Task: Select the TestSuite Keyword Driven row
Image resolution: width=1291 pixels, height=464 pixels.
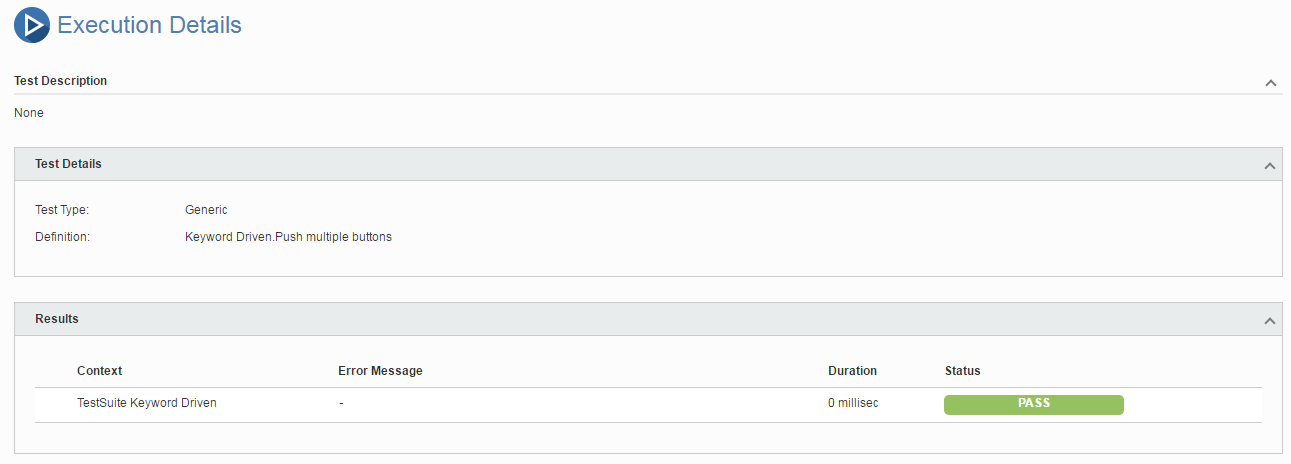Action: click(648, 404)
